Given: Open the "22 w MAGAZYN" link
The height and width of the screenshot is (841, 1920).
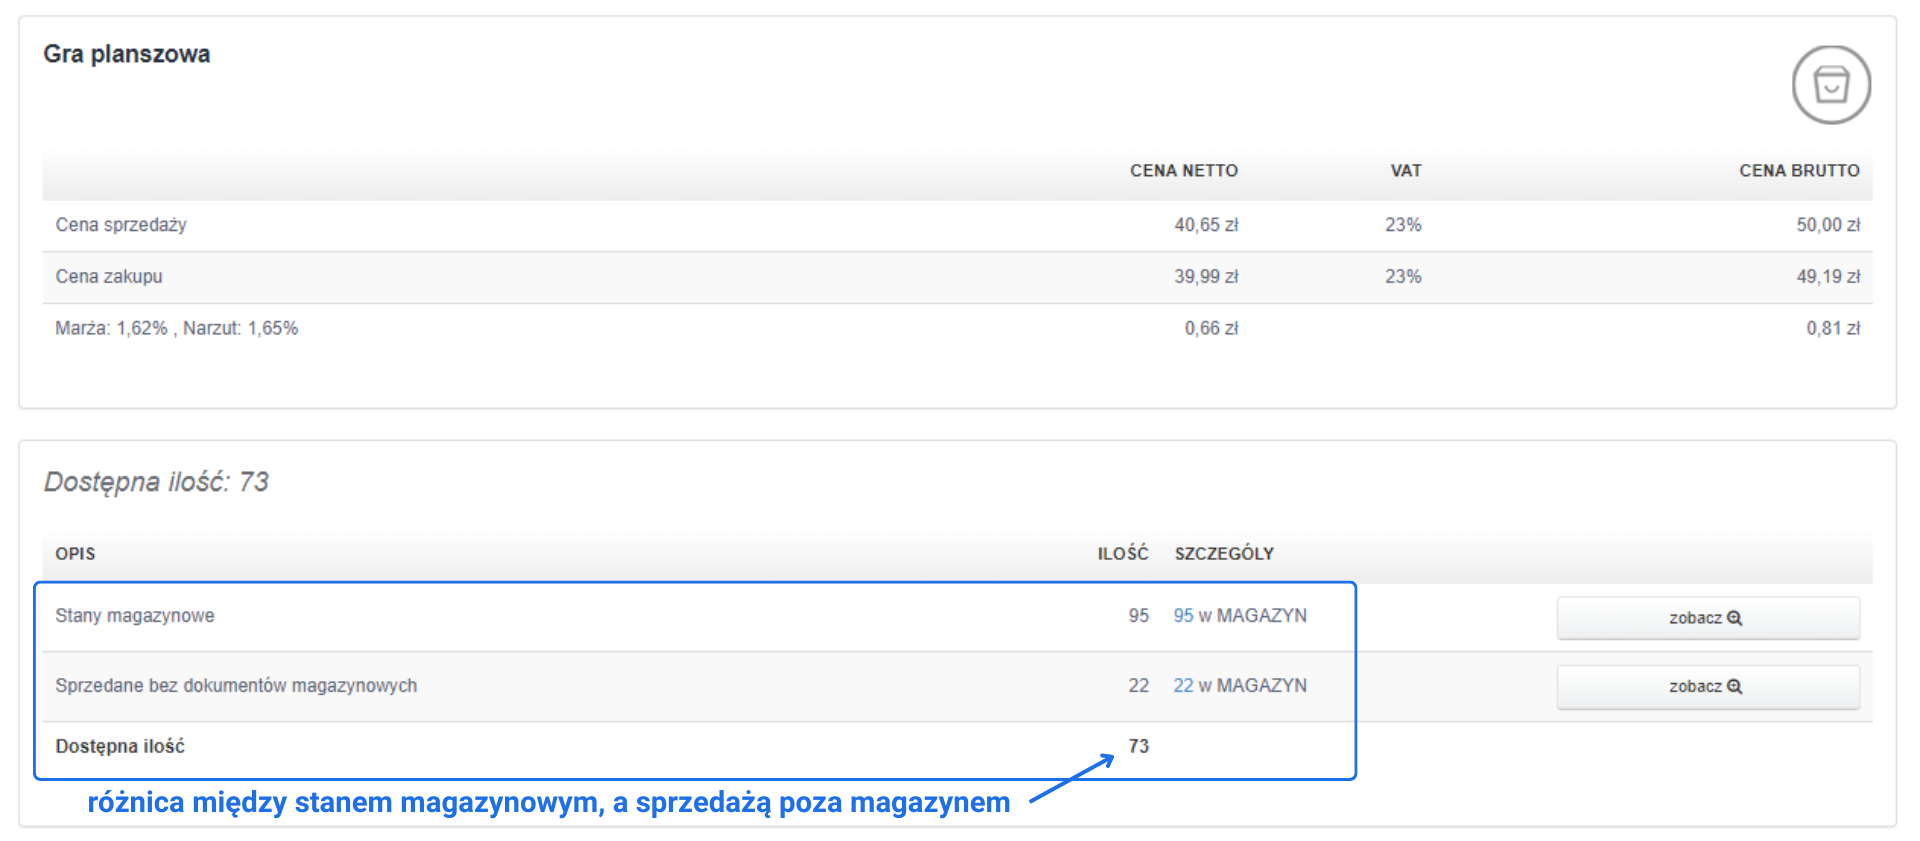Looking at the screenshot, I should pos(1239,686).
